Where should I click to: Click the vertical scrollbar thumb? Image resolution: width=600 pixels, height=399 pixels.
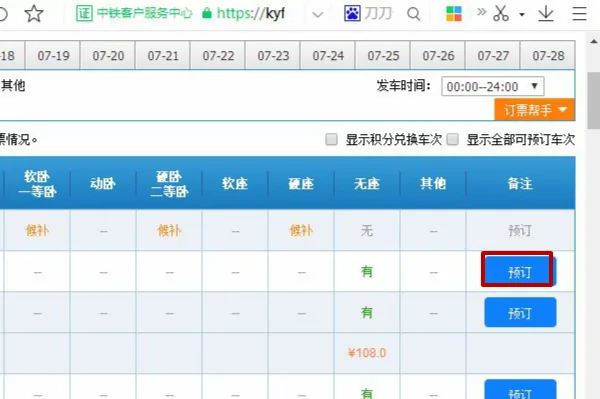click(594, 100)
